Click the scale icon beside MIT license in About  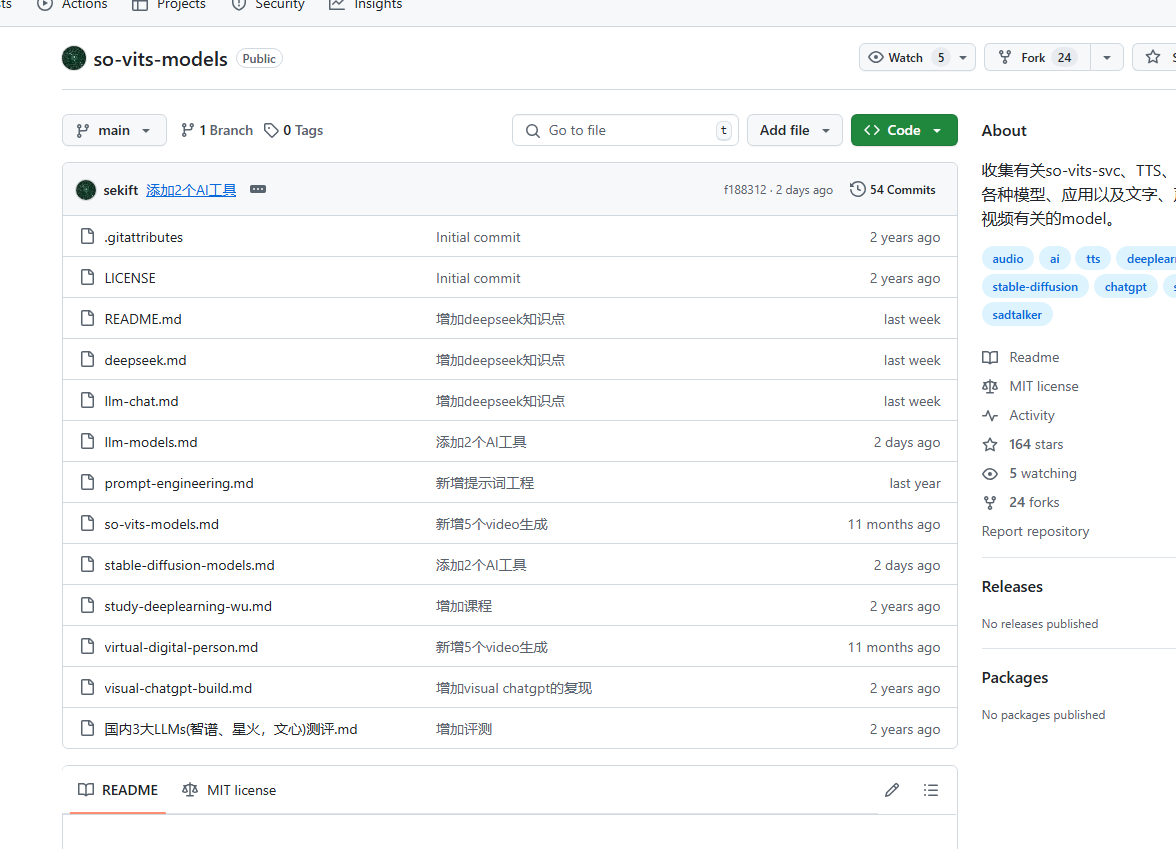point(990,386)
